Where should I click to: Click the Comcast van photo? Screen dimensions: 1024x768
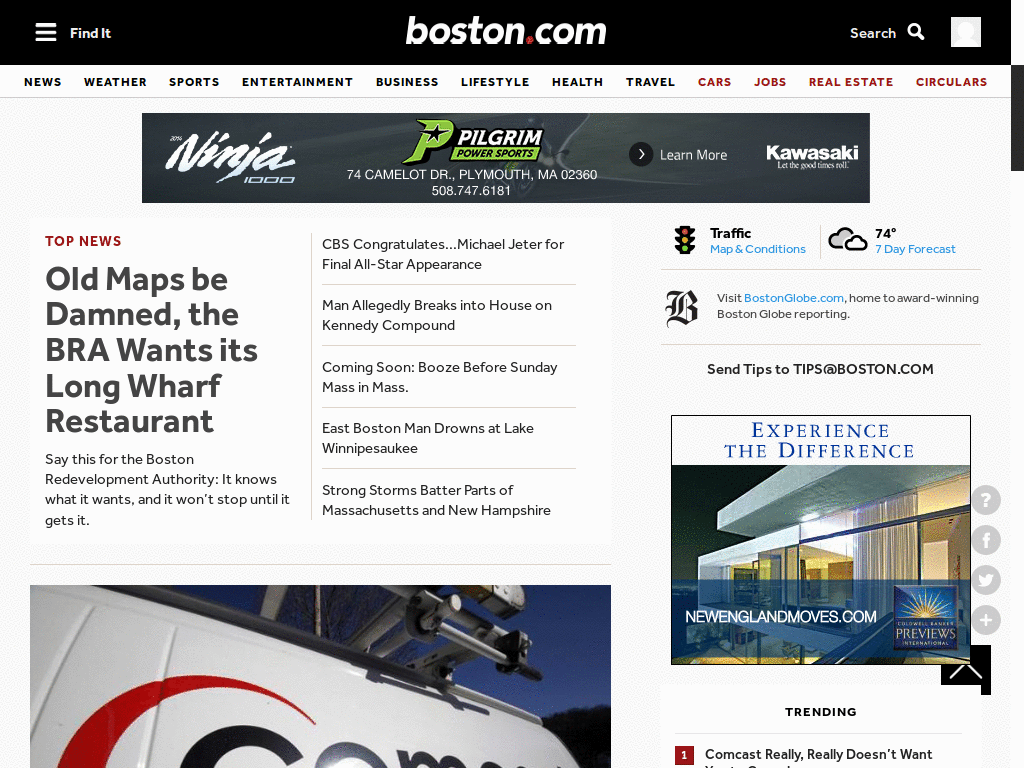(320, 676)
